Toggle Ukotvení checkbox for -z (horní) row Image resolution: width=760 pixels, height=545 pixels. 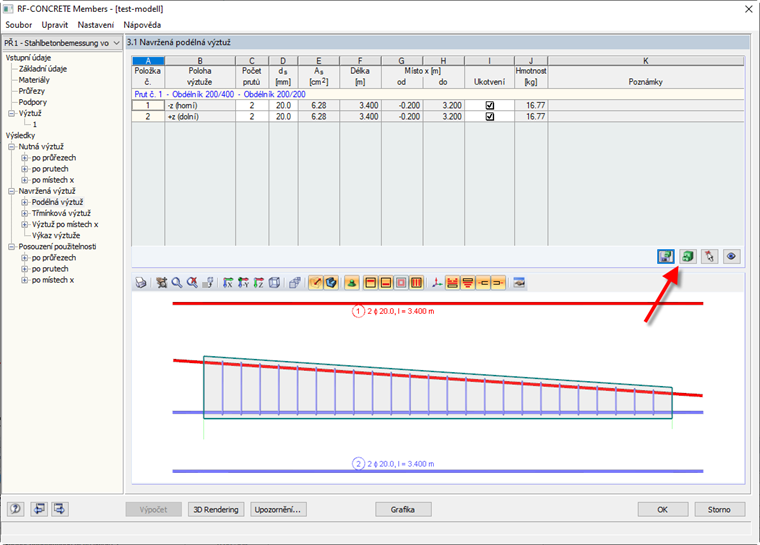tap(490, 105)
